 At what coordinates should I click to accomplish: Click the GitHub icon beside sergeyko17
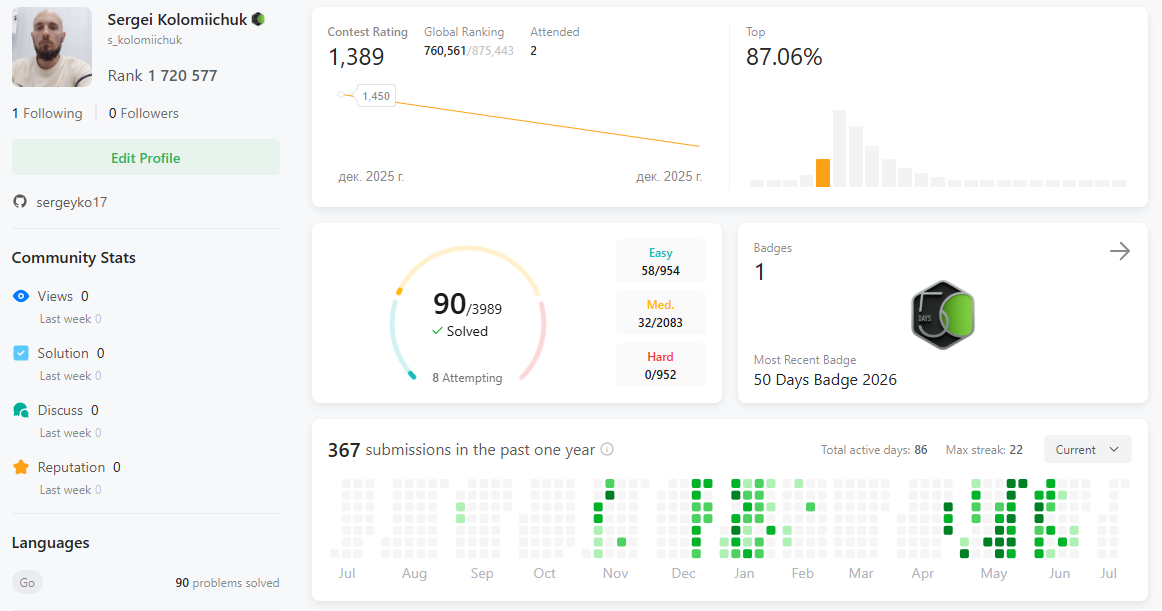point(20,202)
